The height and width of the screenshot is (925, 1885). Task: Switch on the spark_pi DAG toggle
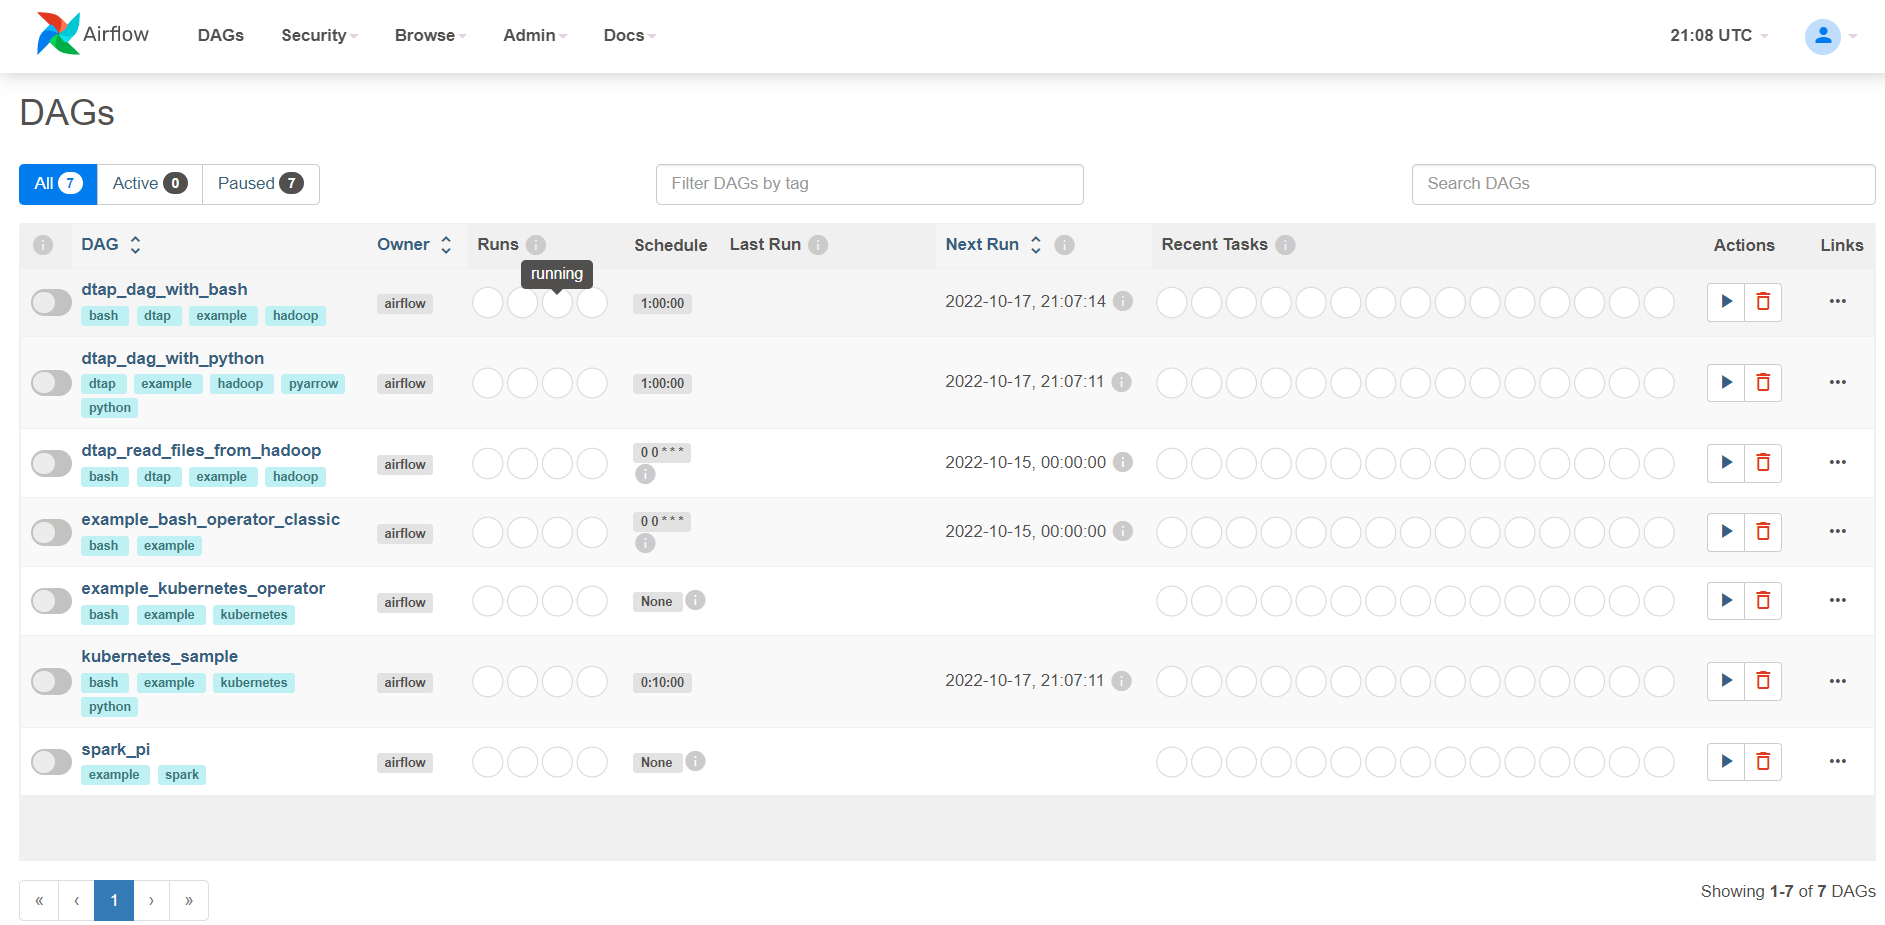click(x=51, y=762)
